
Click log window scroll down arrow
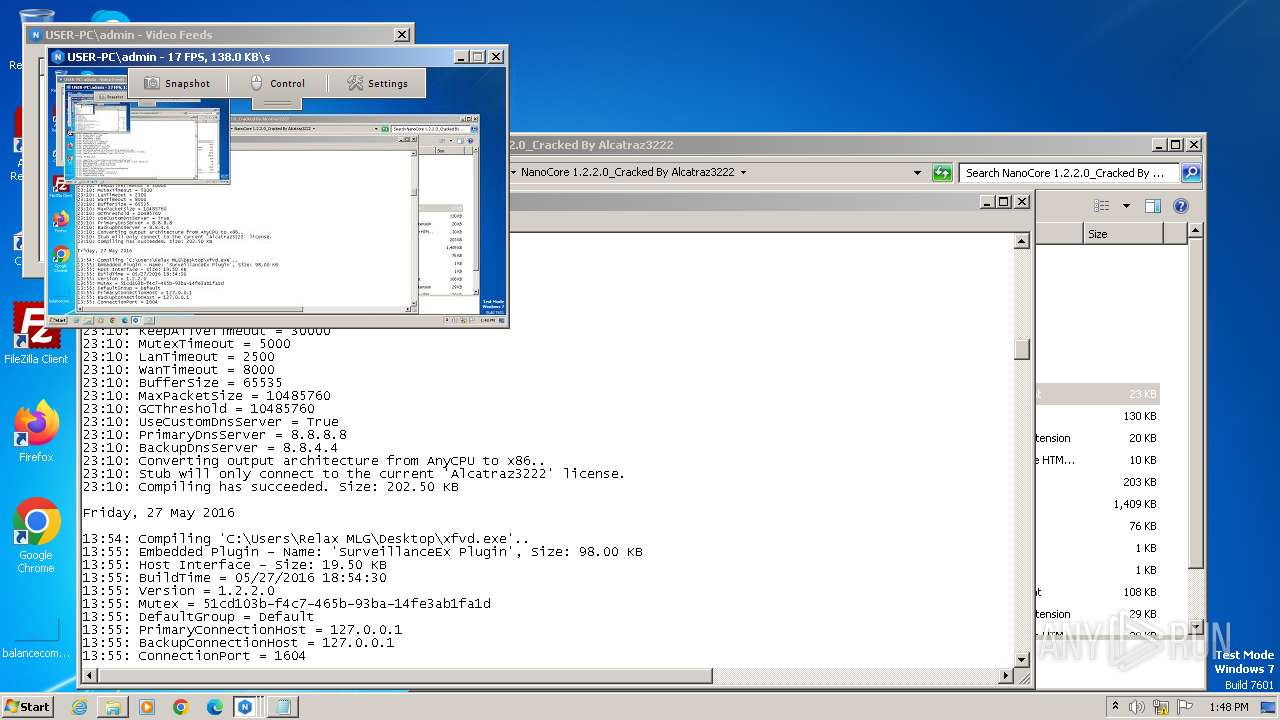tap(1021, 659)
